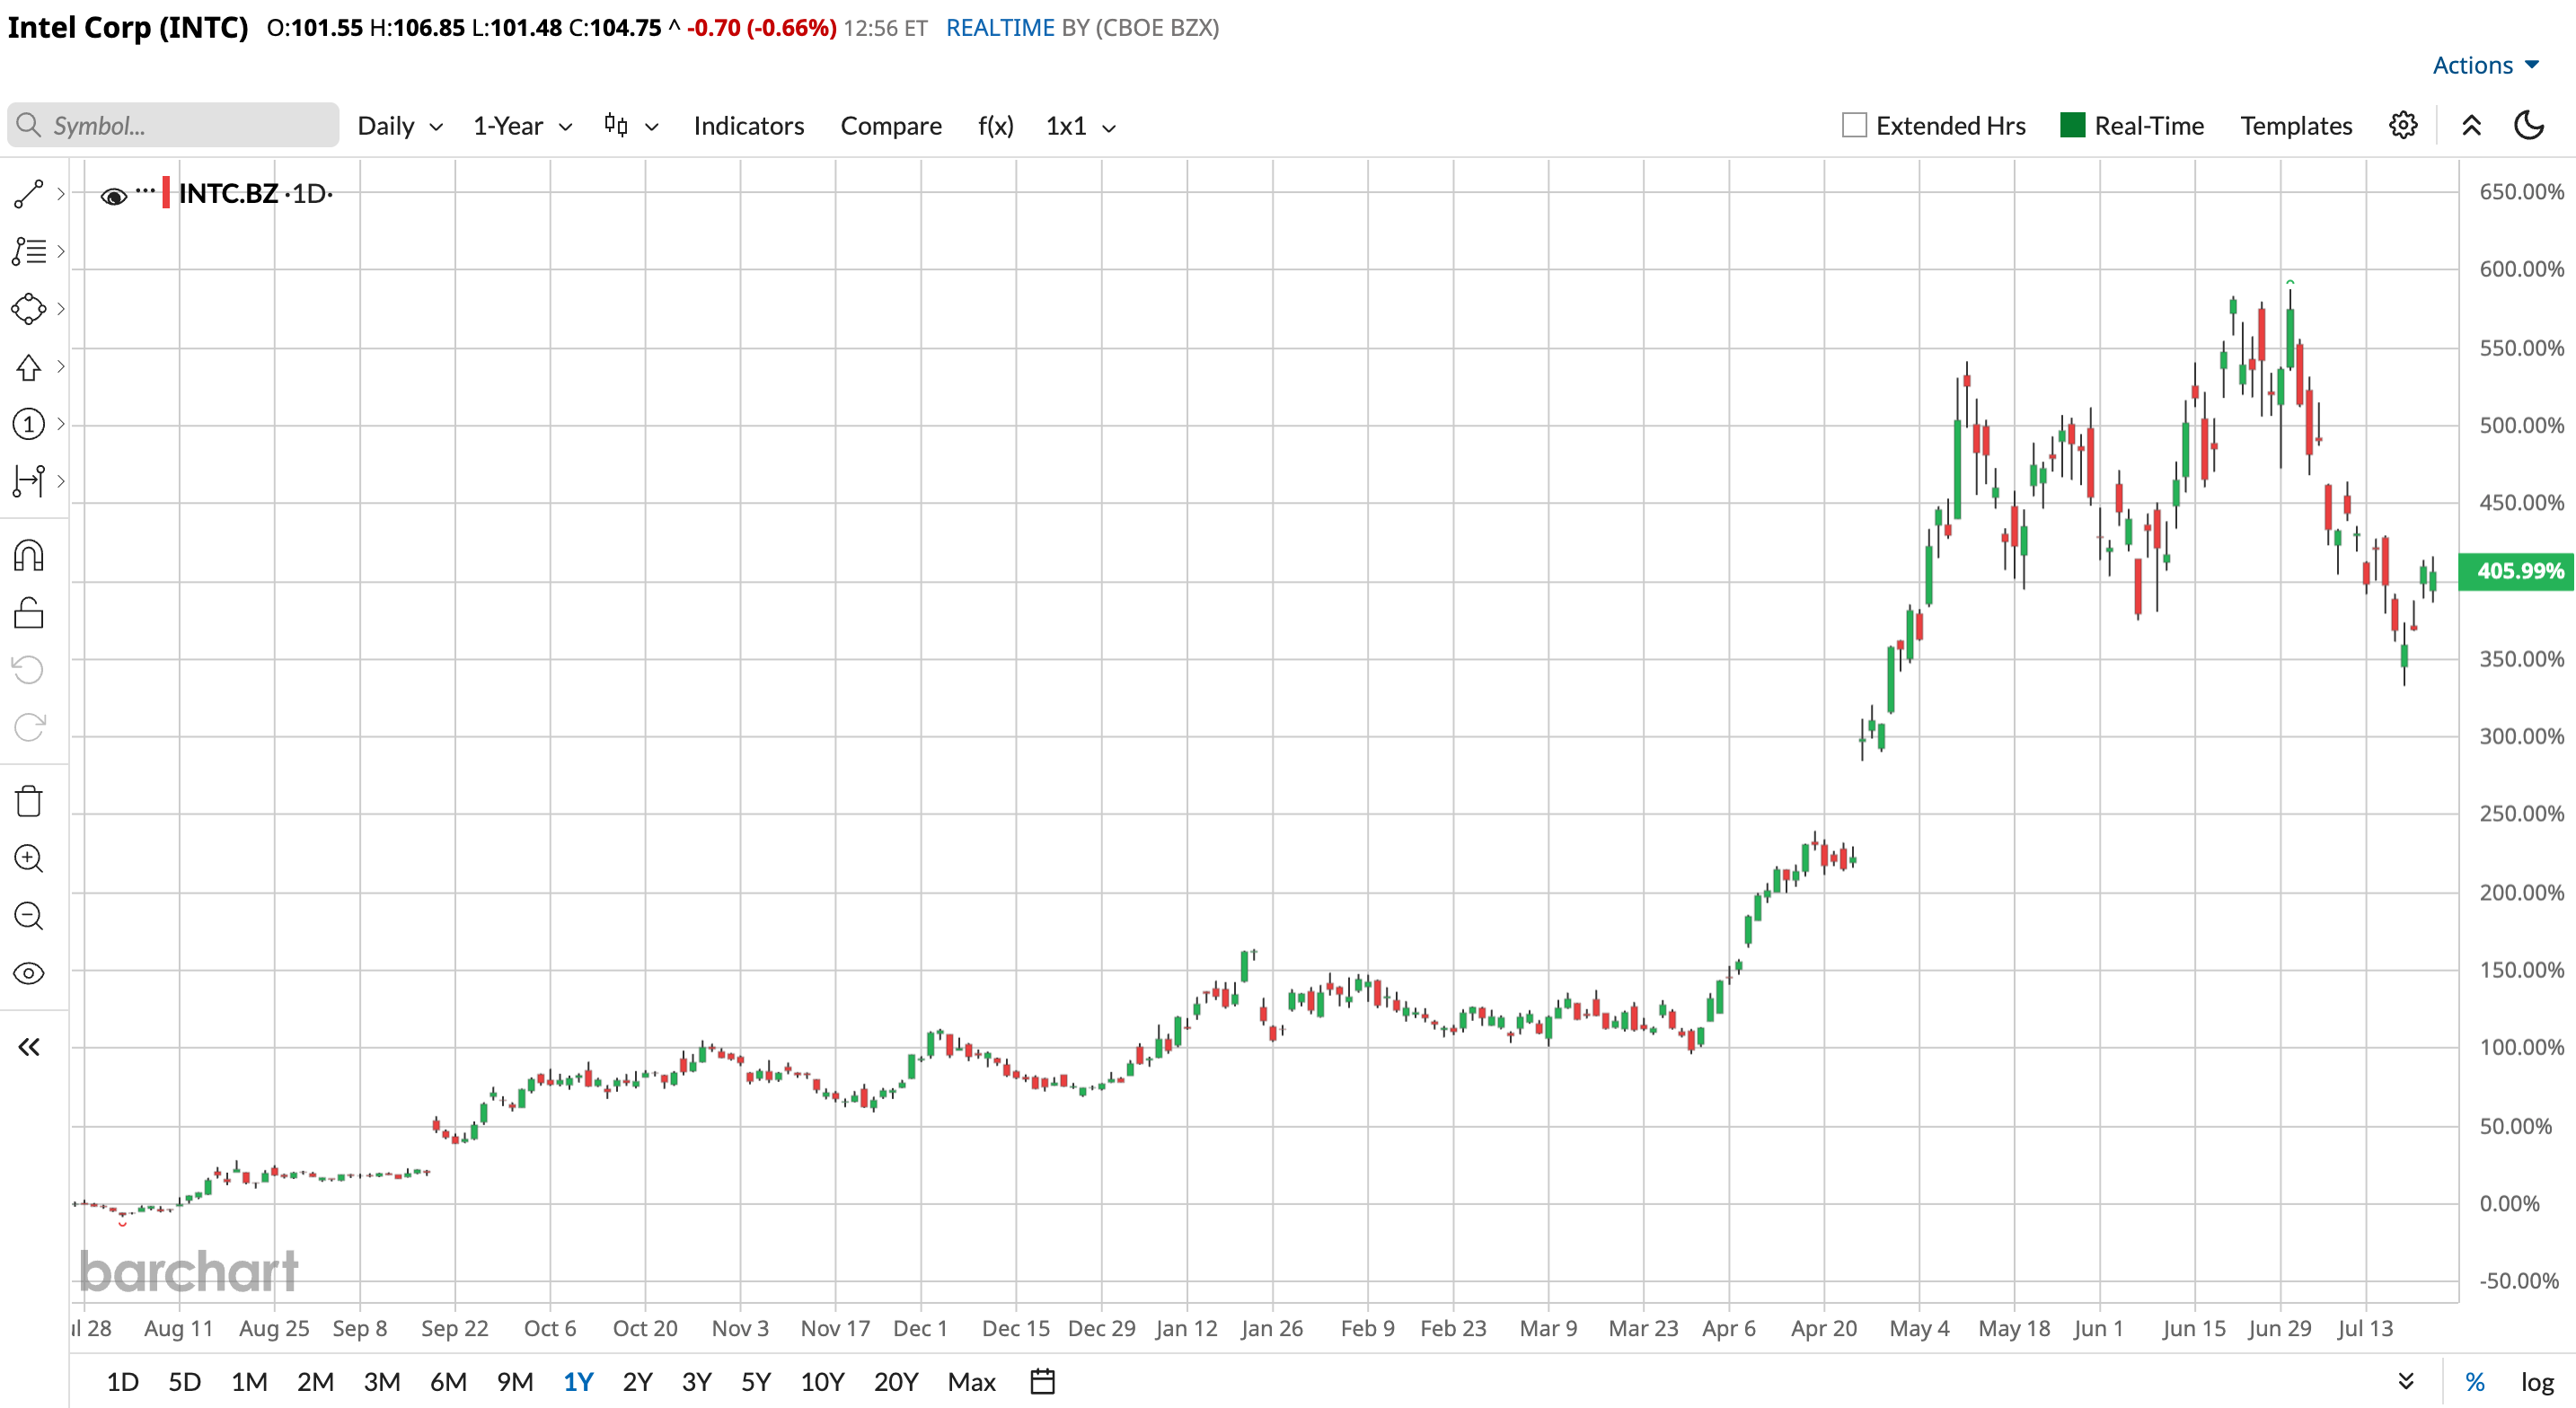Open the Compare menu
Image resolution: width=2576 pixels, height=1408 pixels.
[891, 126]
